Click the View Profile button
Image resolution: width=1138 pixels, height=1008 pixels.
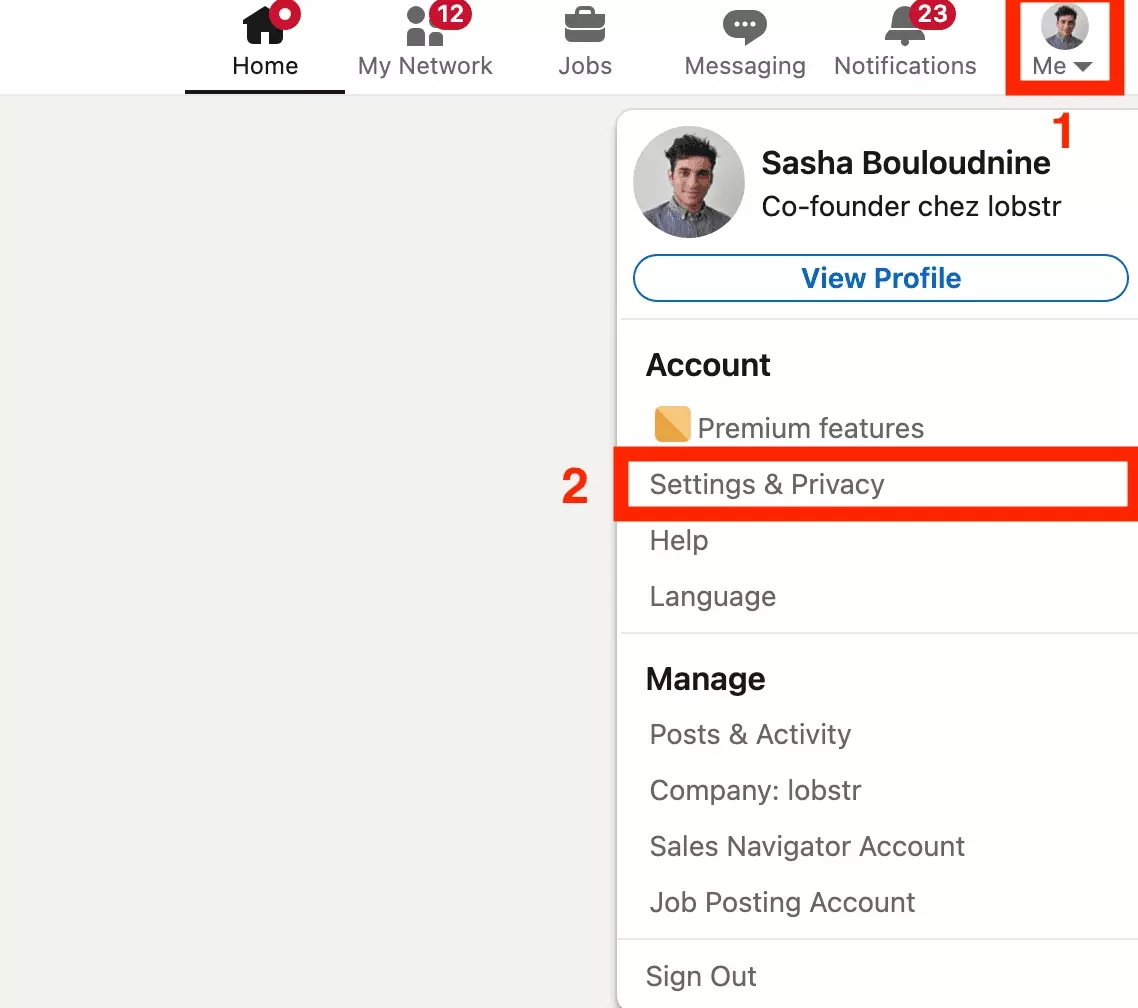tap(880, 278)
